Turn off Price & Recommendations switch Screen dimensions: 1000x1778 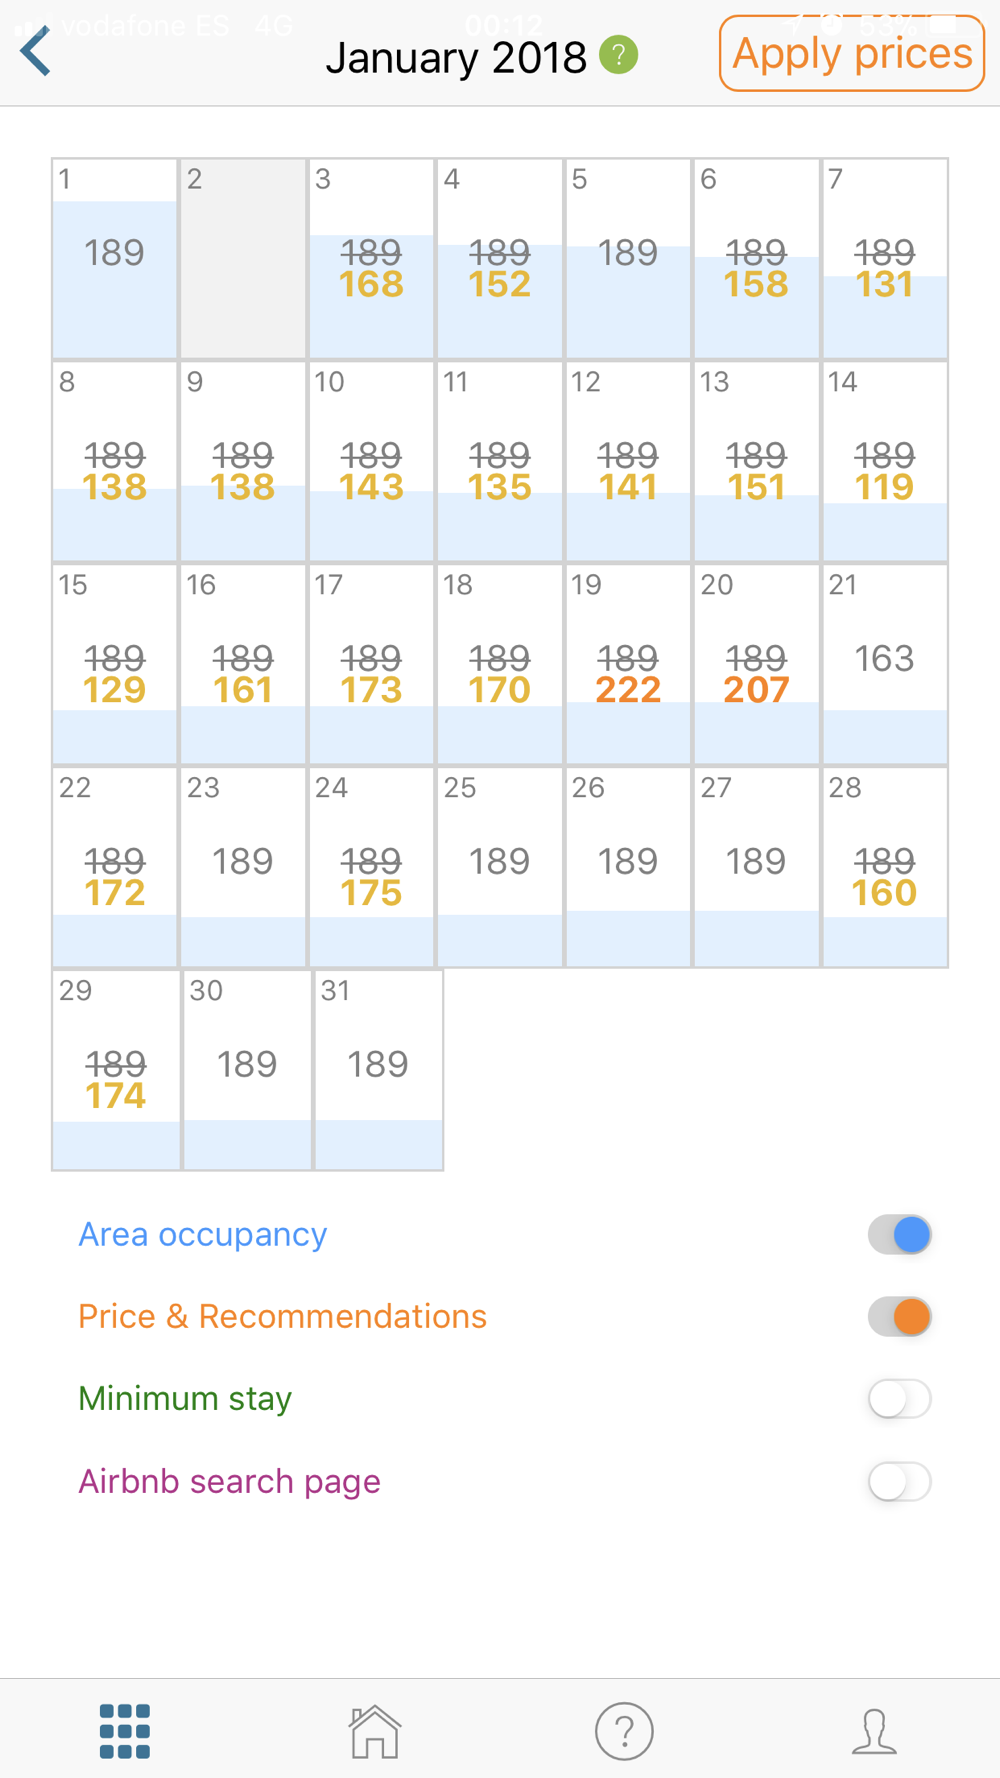point(899,1317)
